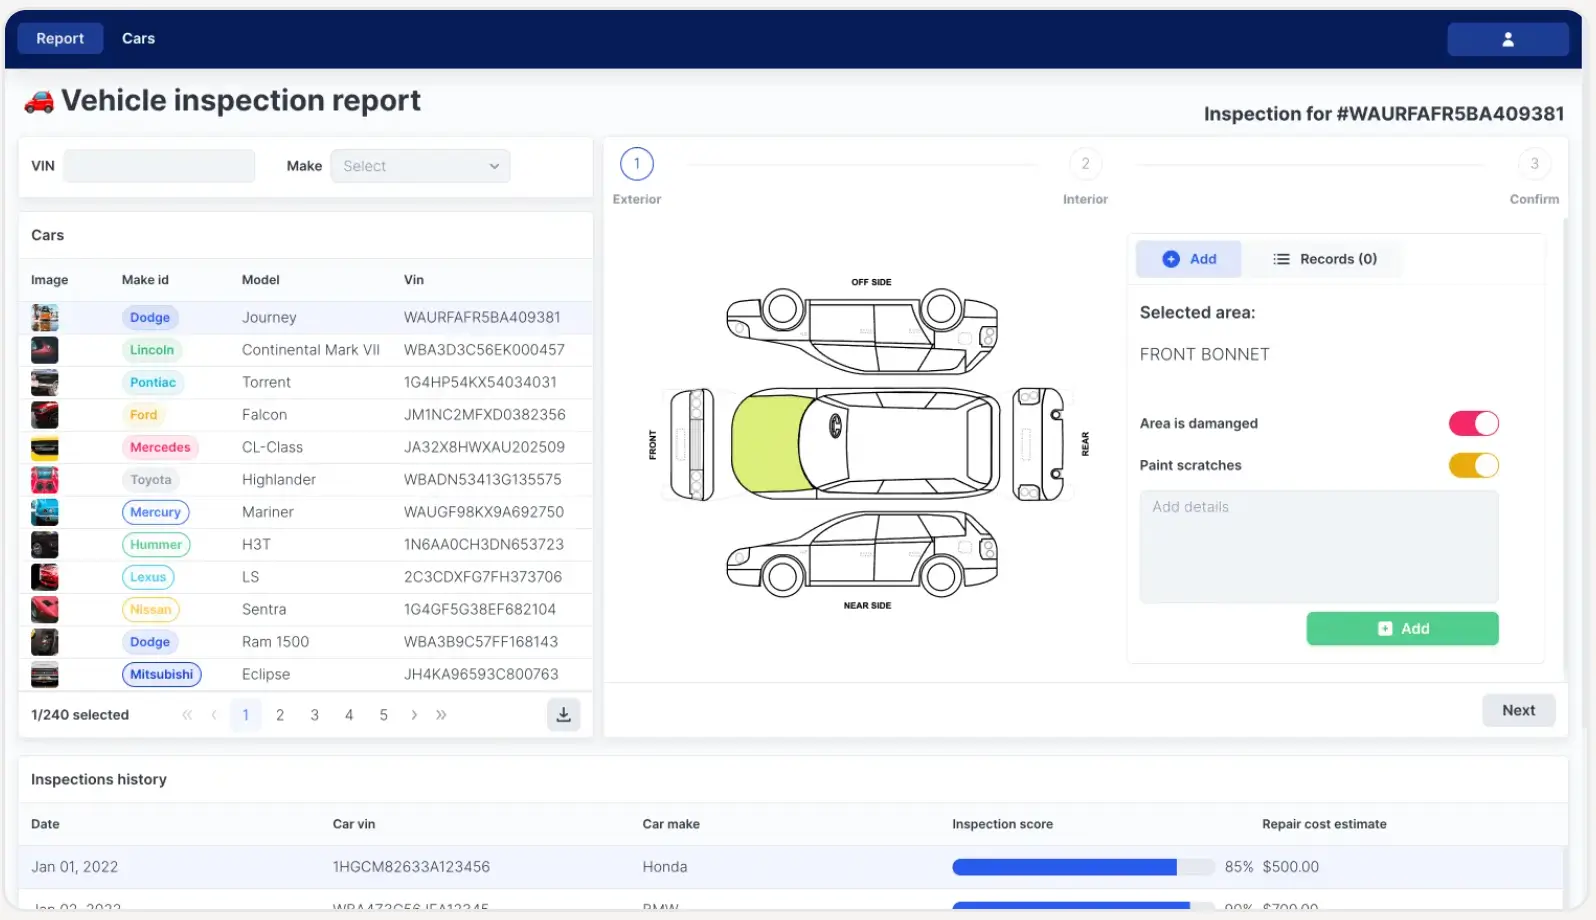Click the Mercedes make tag
The image size is (1596, 920).
[160, 447]
